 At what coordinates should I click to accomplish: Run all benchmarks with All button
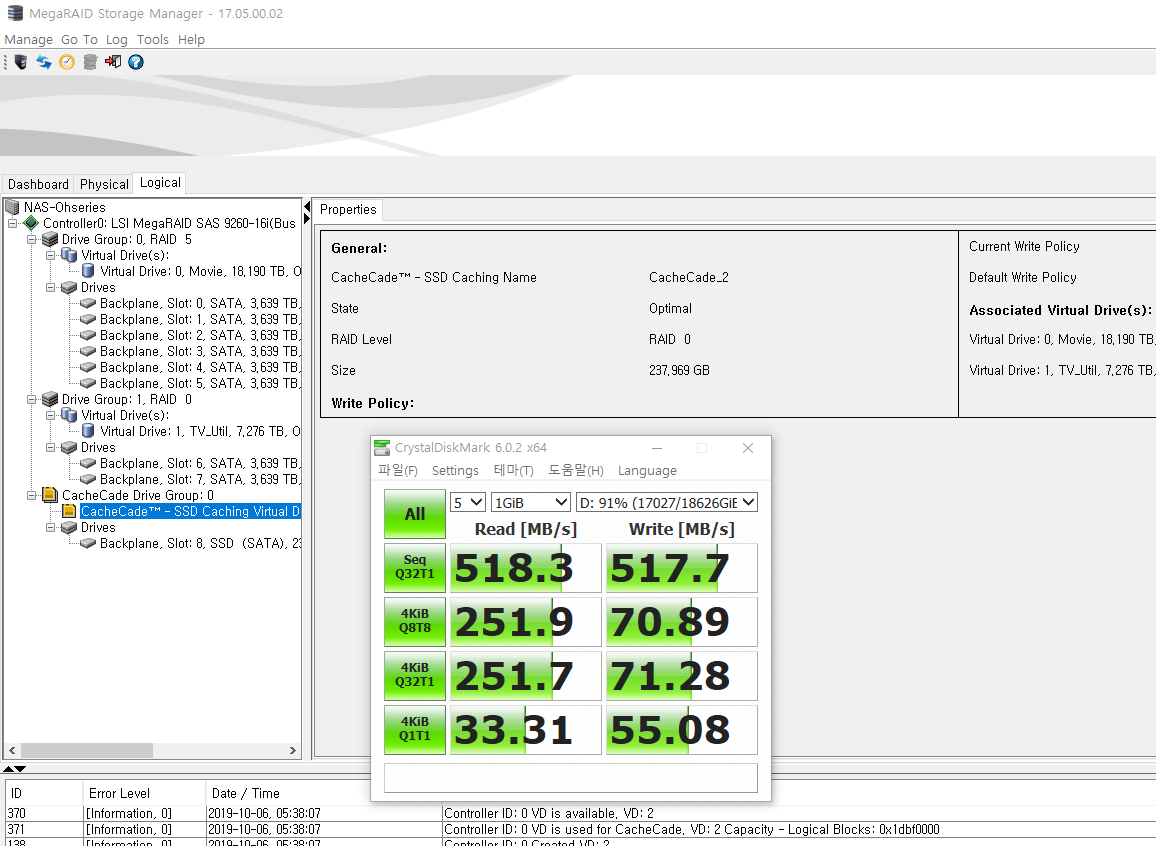coord(415,514)
